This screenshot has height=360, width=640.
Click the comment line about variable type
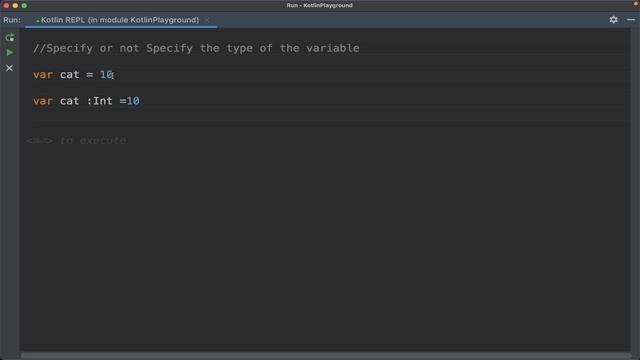click(x=196, y=48)
